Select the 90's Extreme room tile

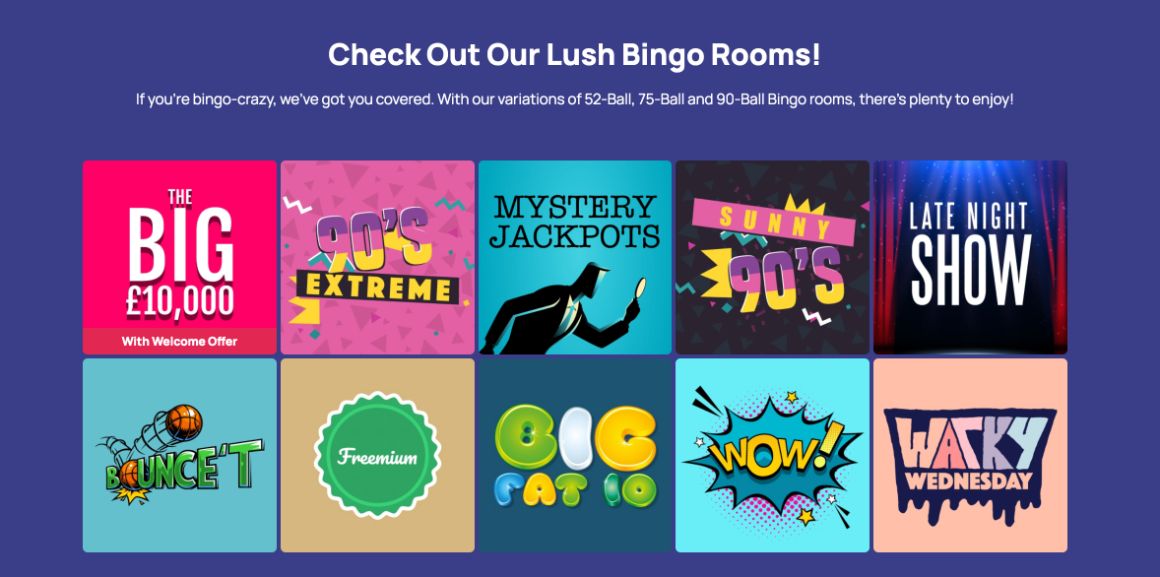377,257
